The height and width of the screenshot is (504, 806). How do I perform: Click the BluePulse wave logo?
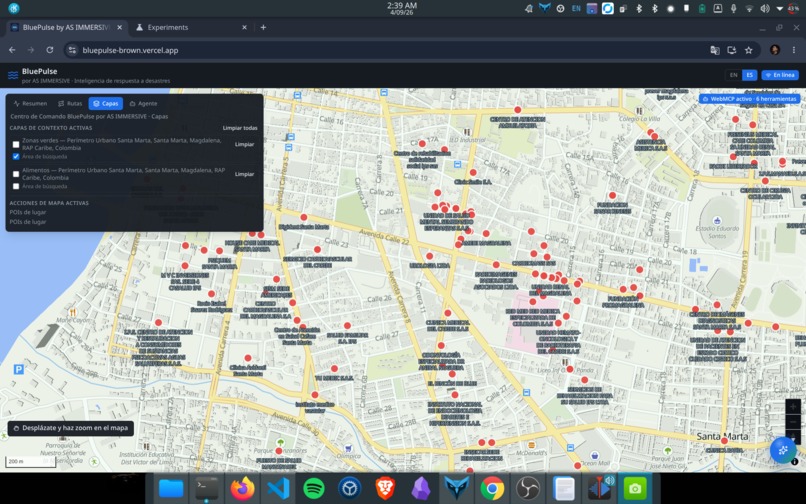pos(13,76)
